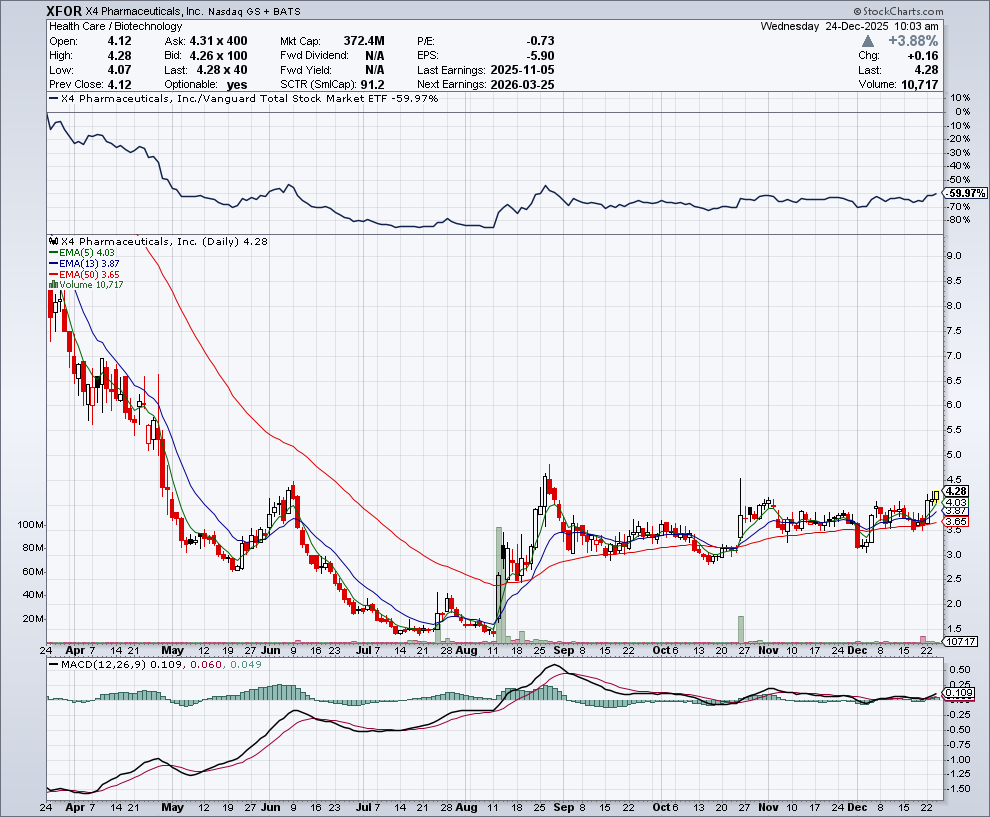Click the red 3.65 EMA(50) axis tag
The image size is (990, 817).
click(x=956, y=522)
